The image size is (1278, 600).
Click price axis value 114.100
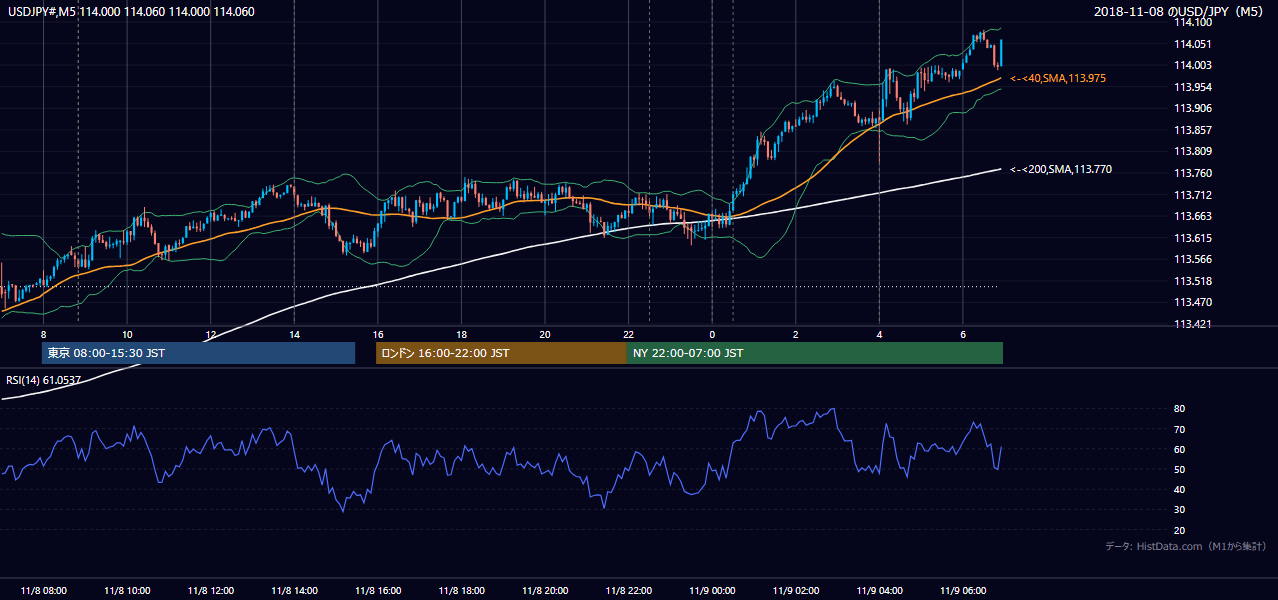(x=1193, y=22)
